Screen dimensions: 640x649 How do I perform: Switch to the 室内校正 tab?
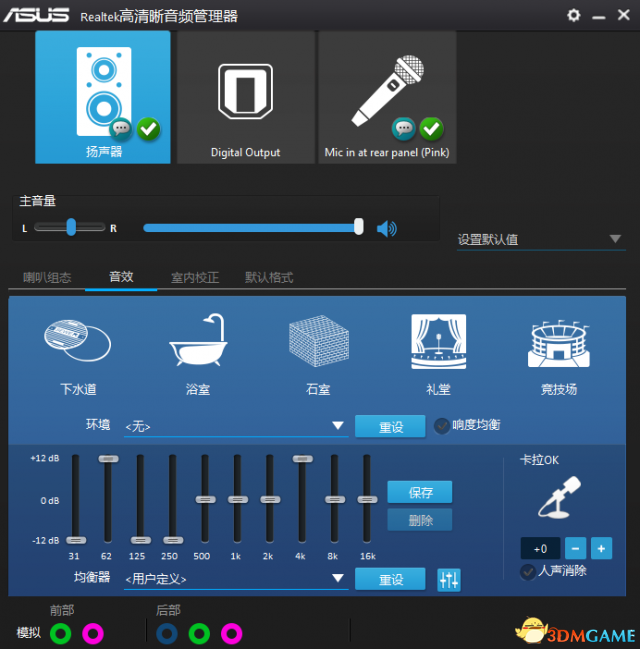[x=195, y=277]
